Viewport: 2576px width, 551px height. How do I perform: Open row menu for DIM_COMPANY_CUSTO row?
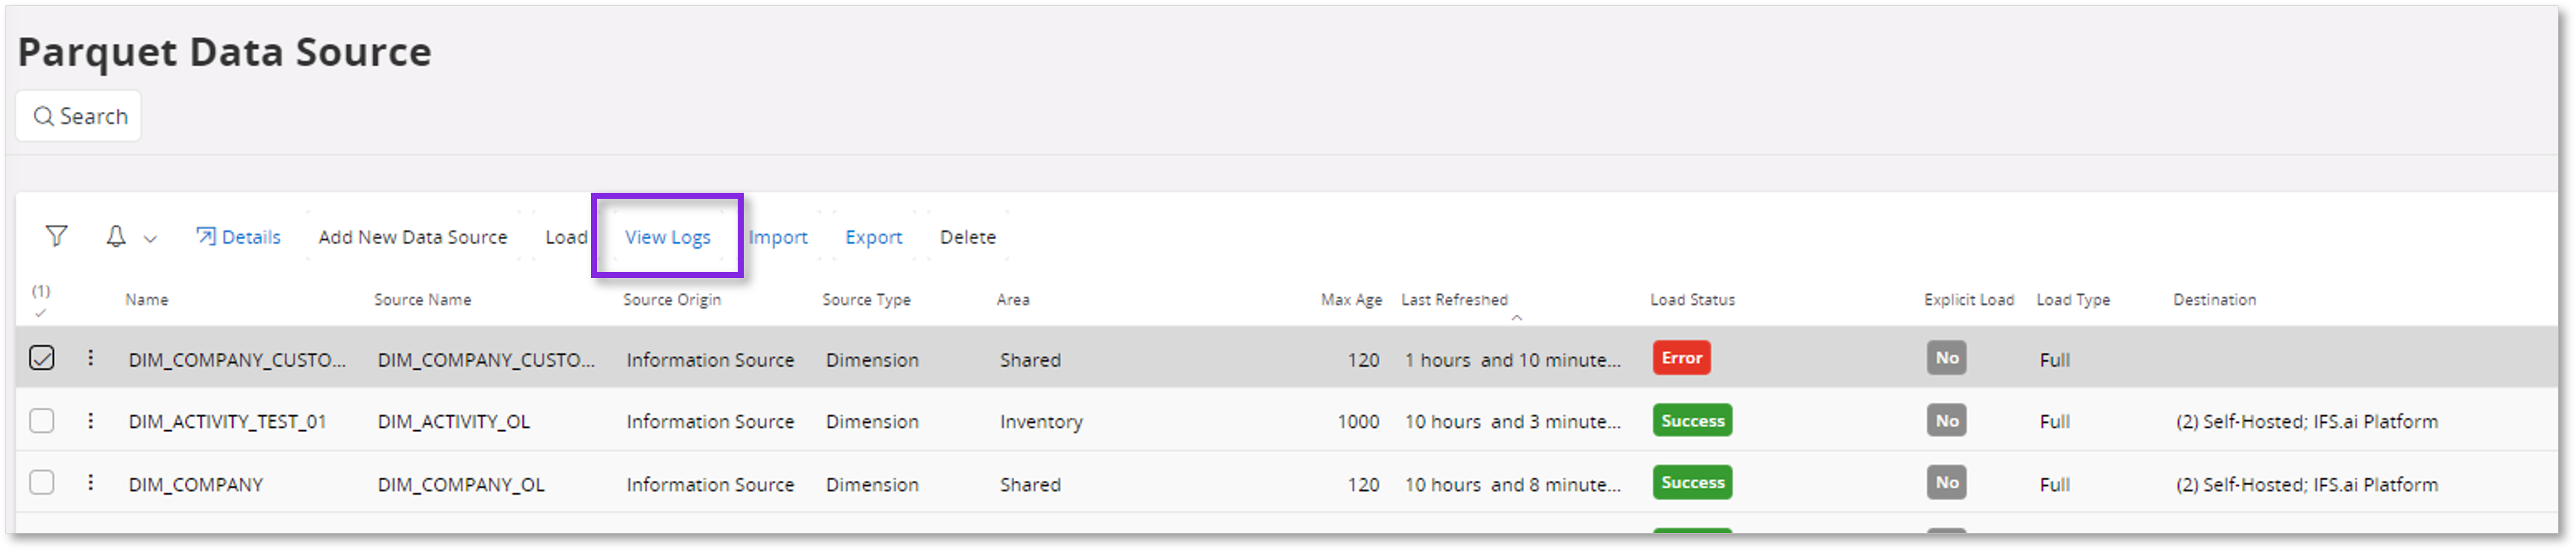click(91, 358)
